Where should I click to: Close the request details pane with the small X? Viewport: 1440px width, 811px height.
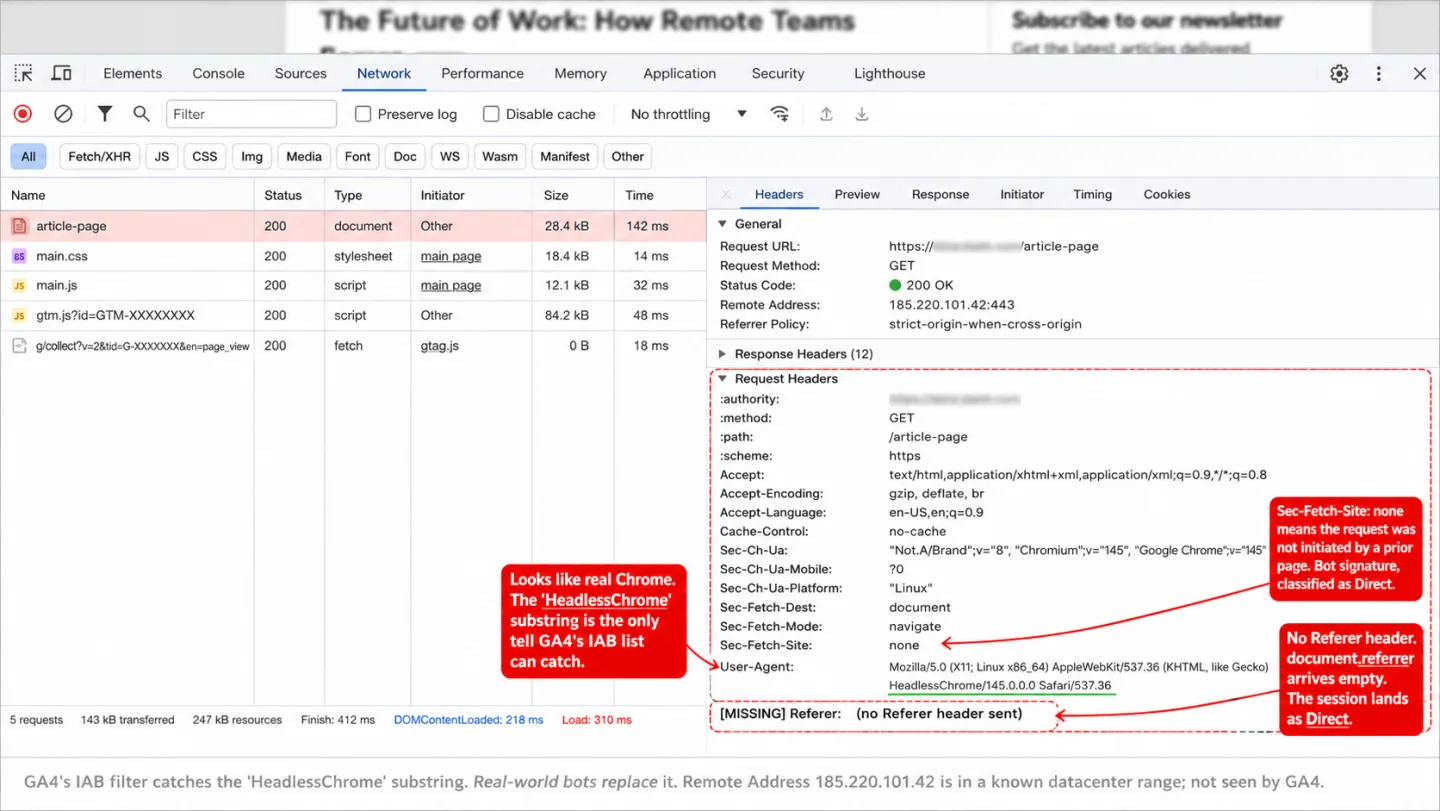(x=726, y=194)
